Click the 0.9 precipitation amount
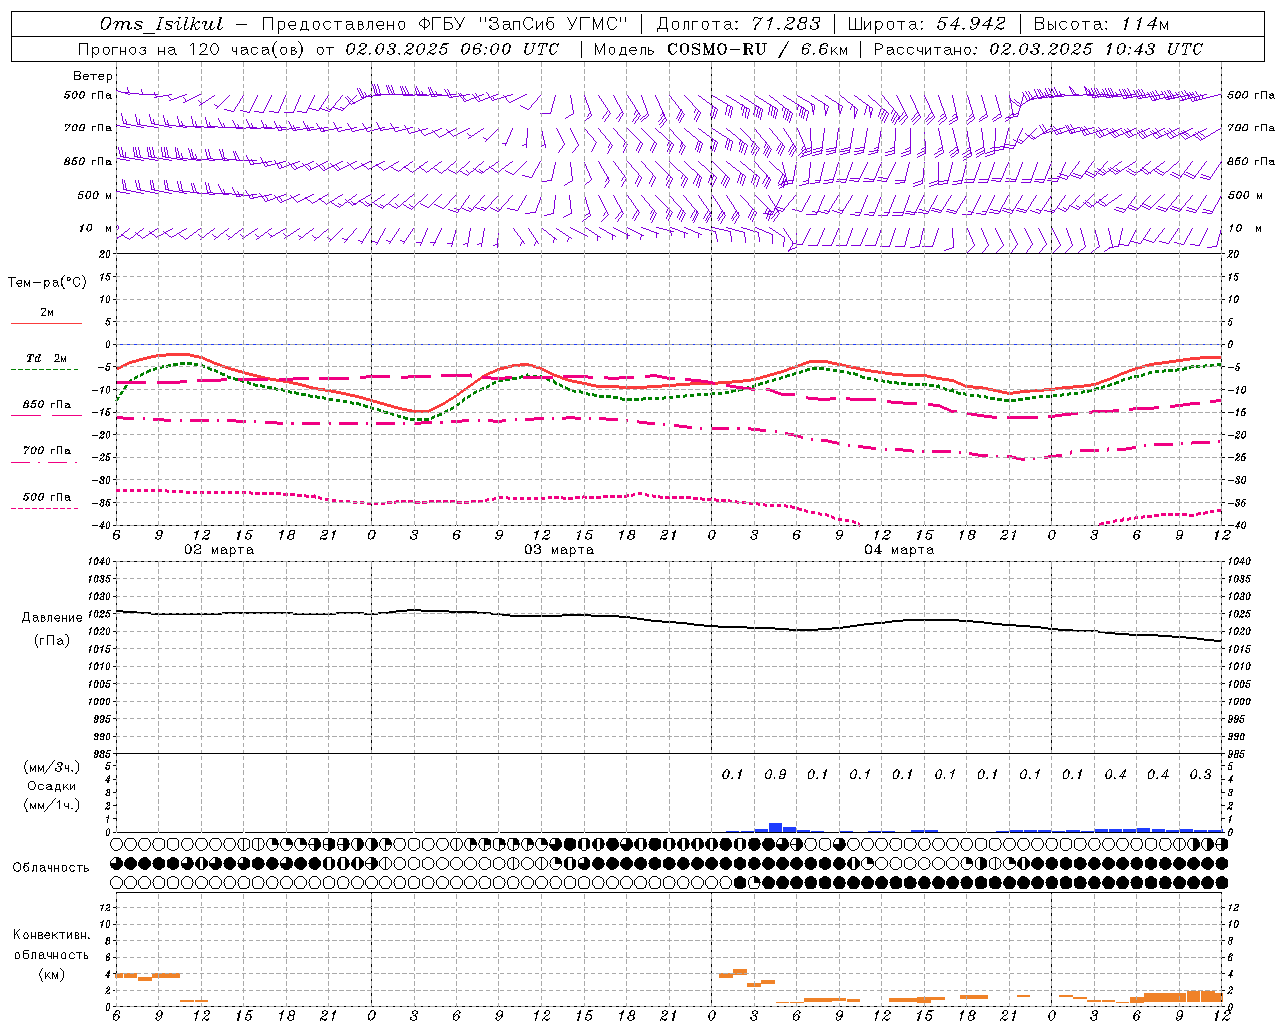Viewport: 1280px width, 1024px height. tap(775, 774)
